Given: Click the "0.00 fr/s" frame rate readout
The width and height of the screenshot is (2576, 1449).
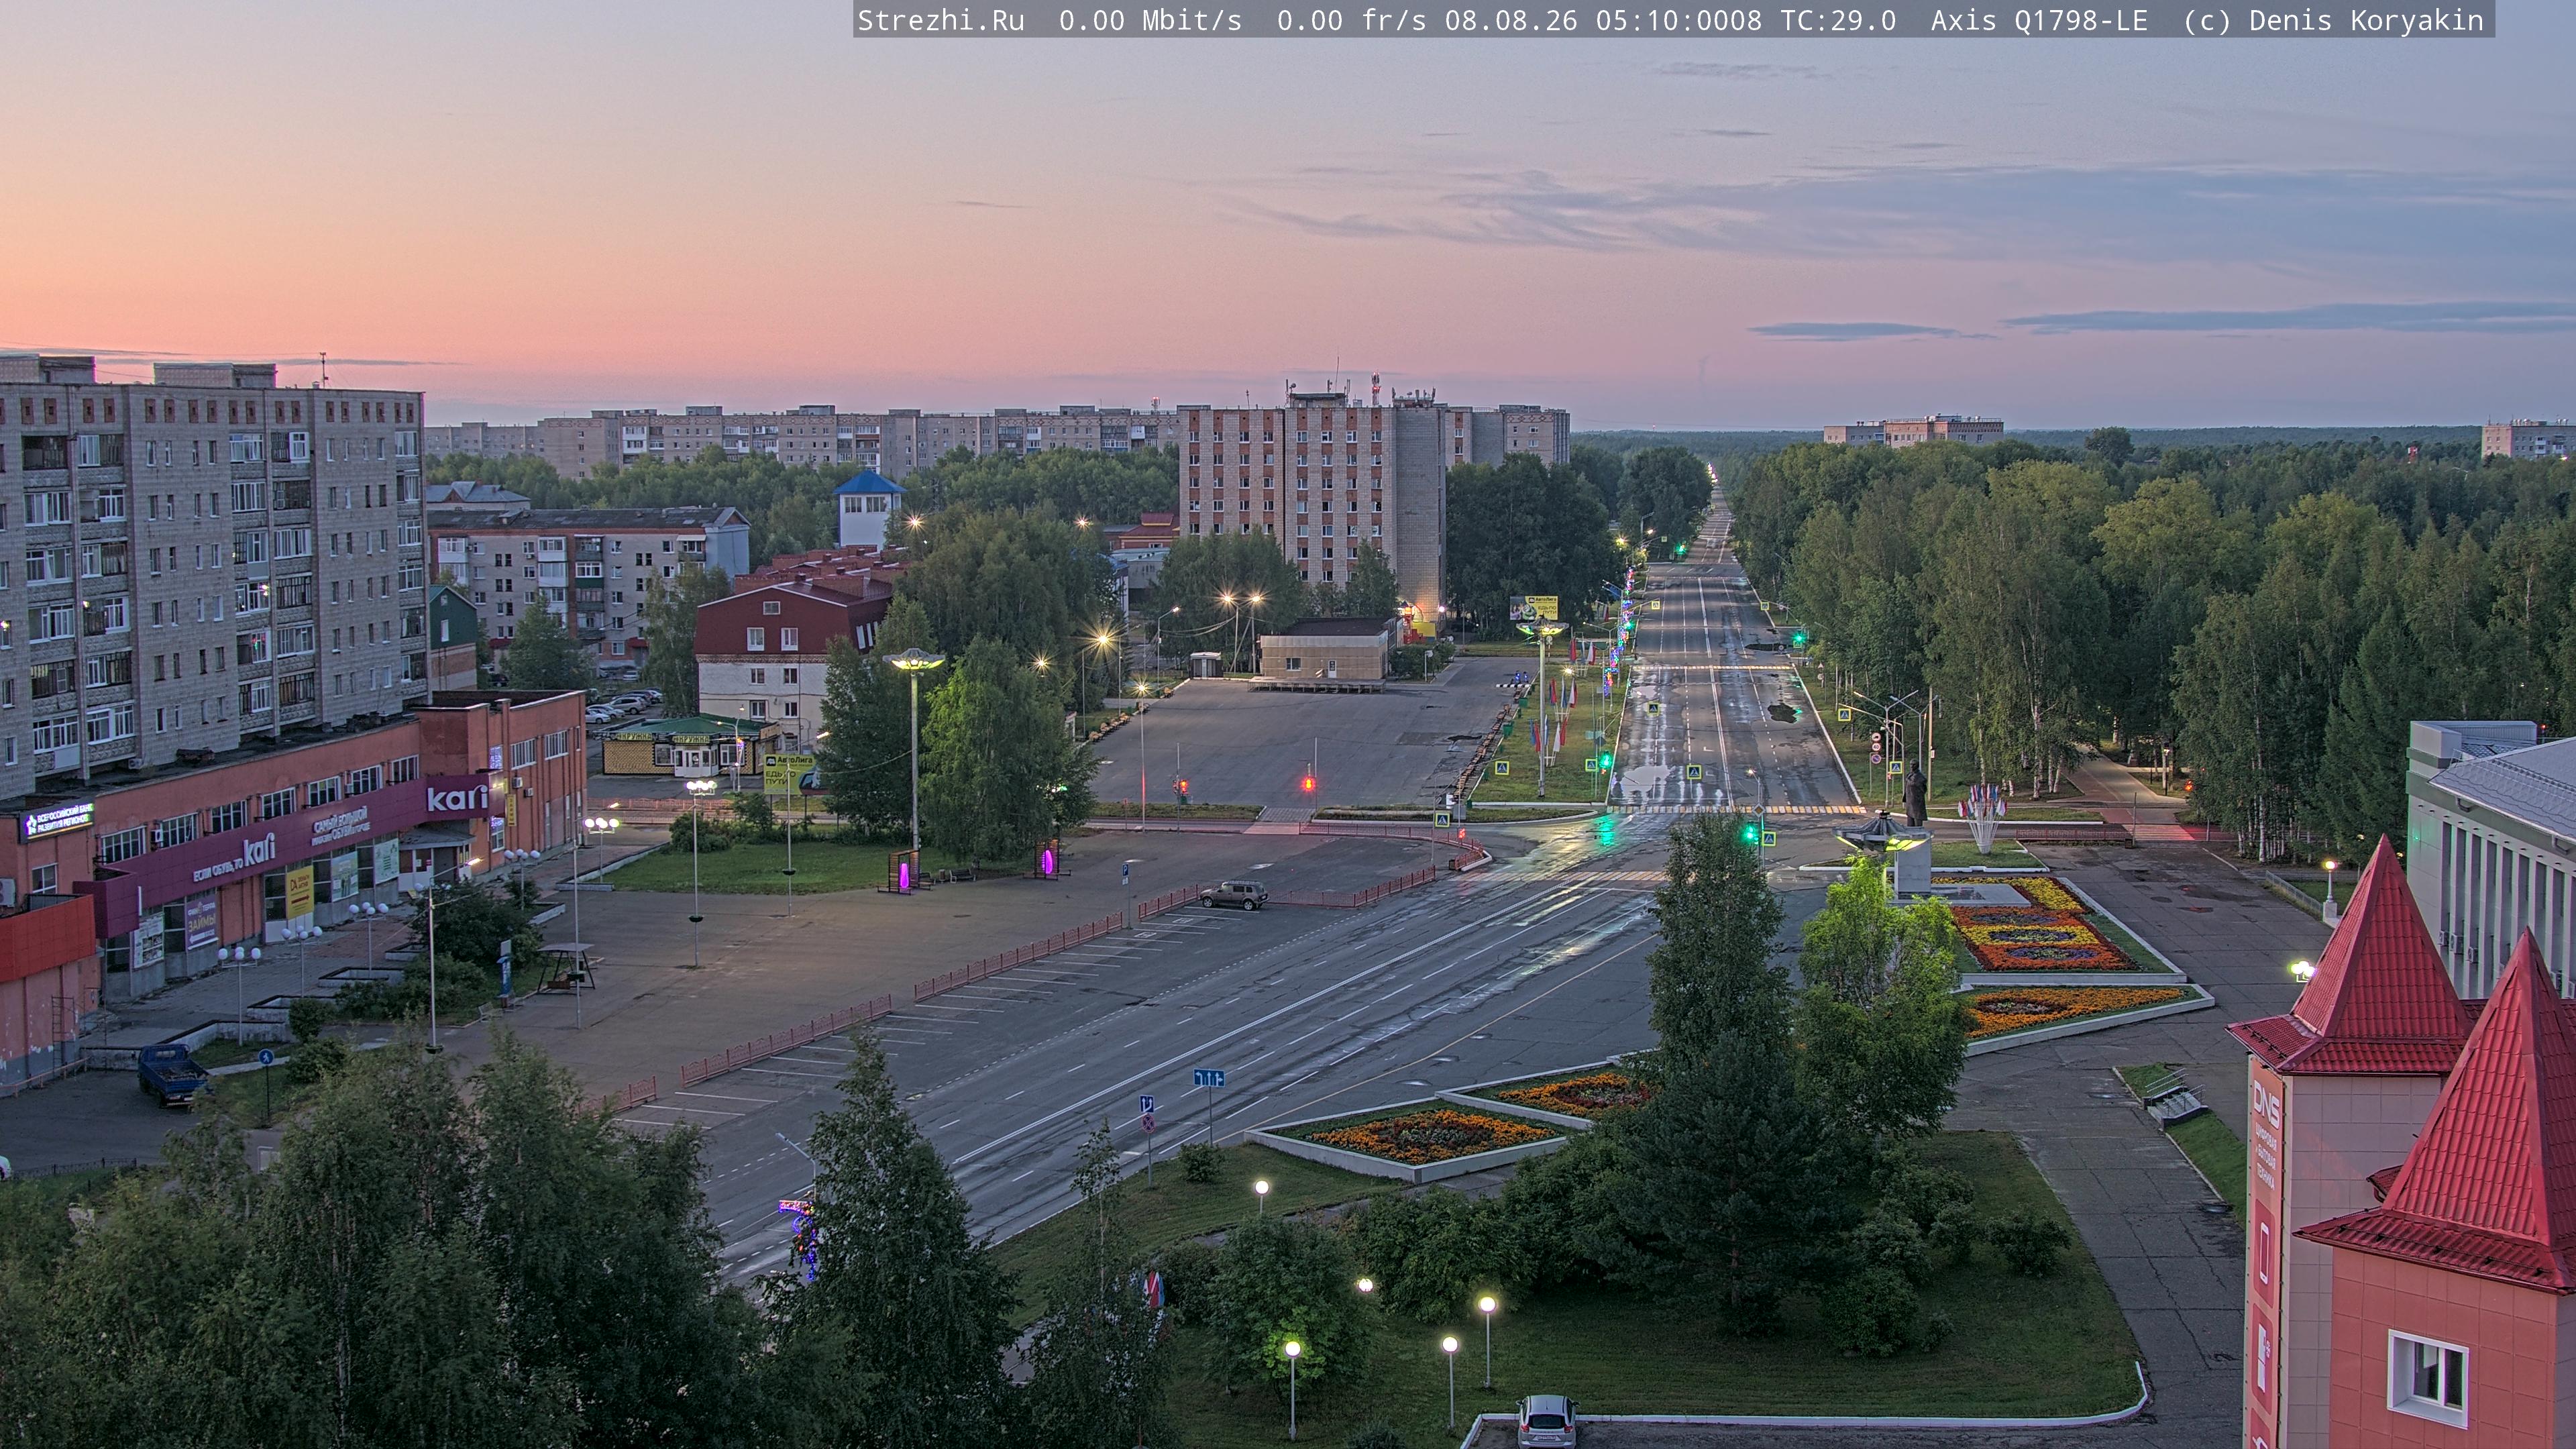Looking at the screenshot, I should (x=1351, y=21).
